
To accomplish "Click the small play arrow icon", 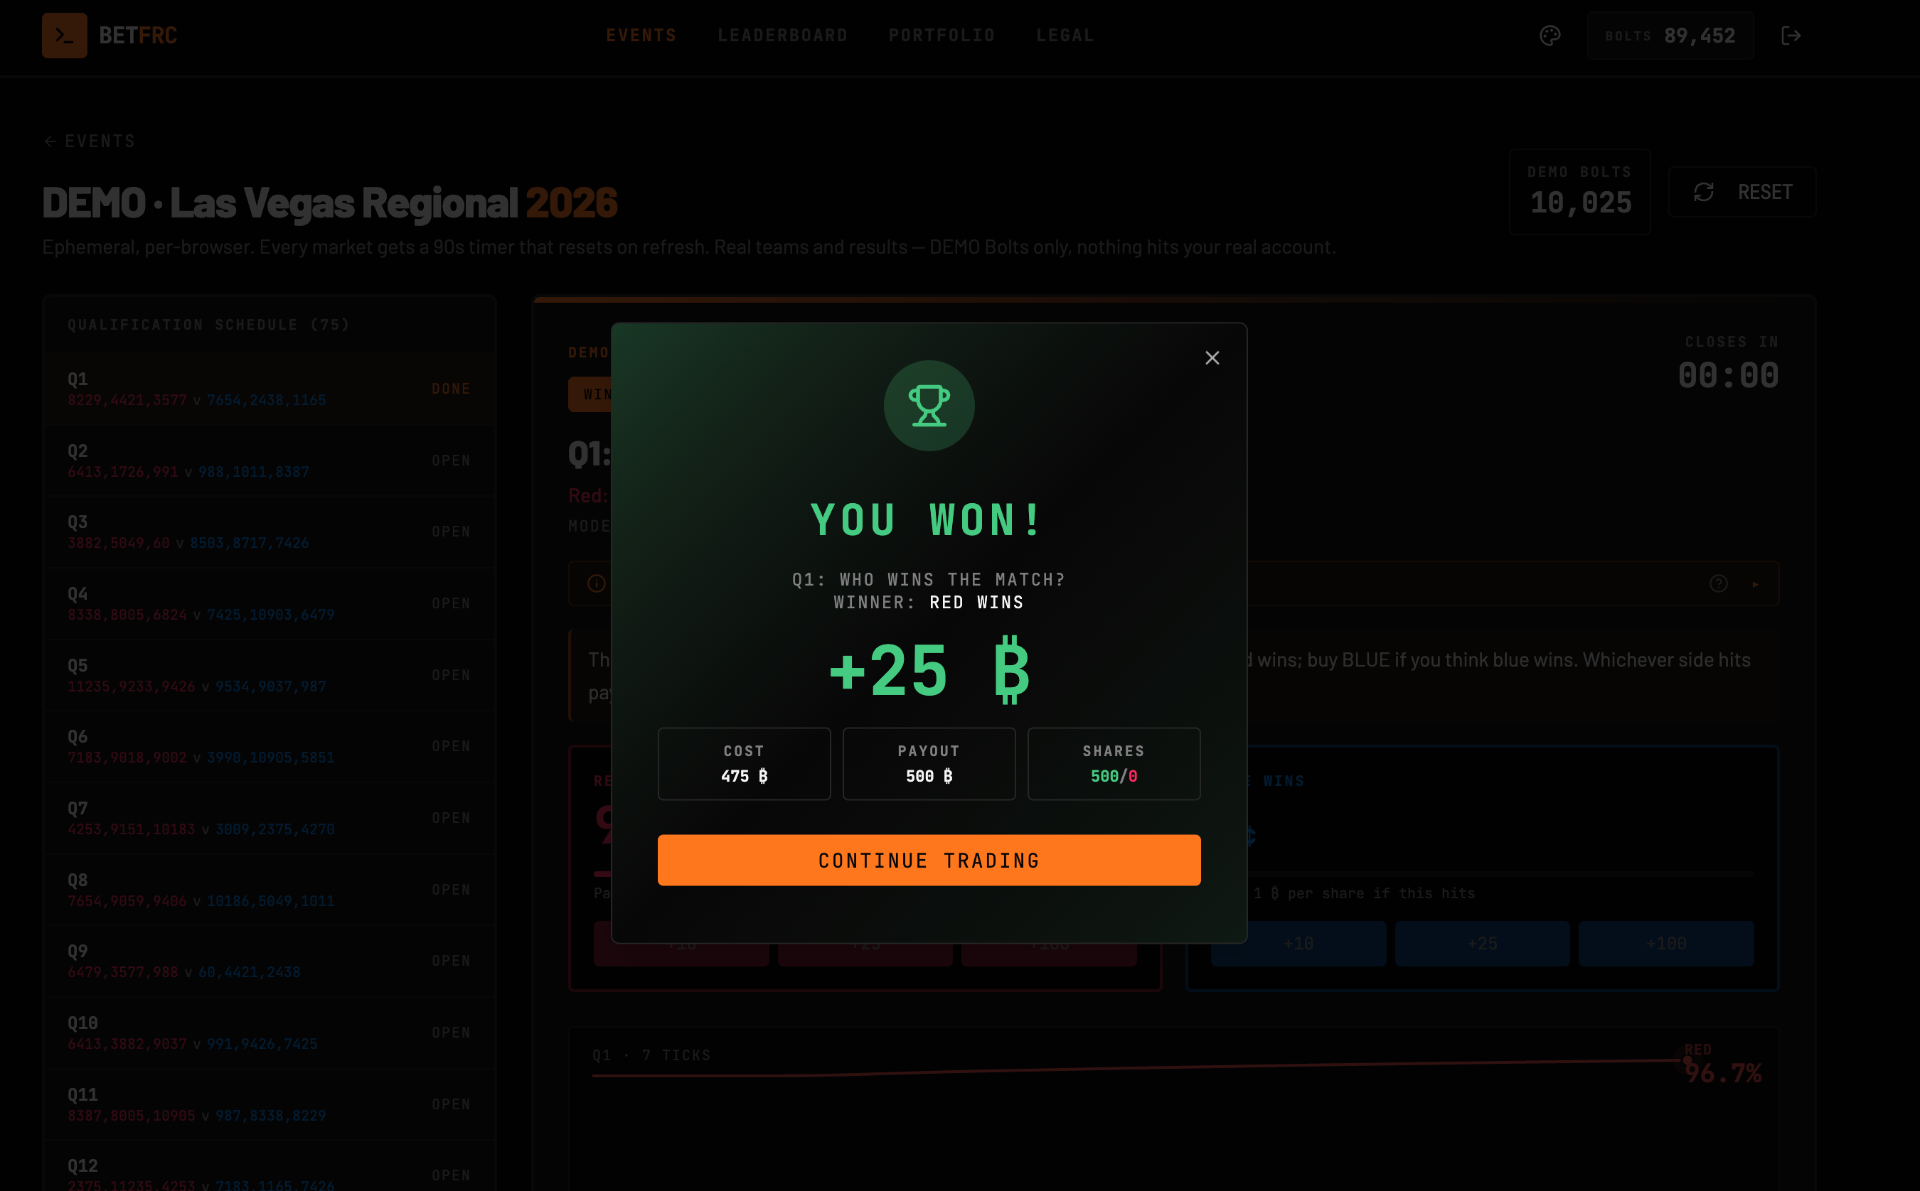I will [x=1756, y=583].
